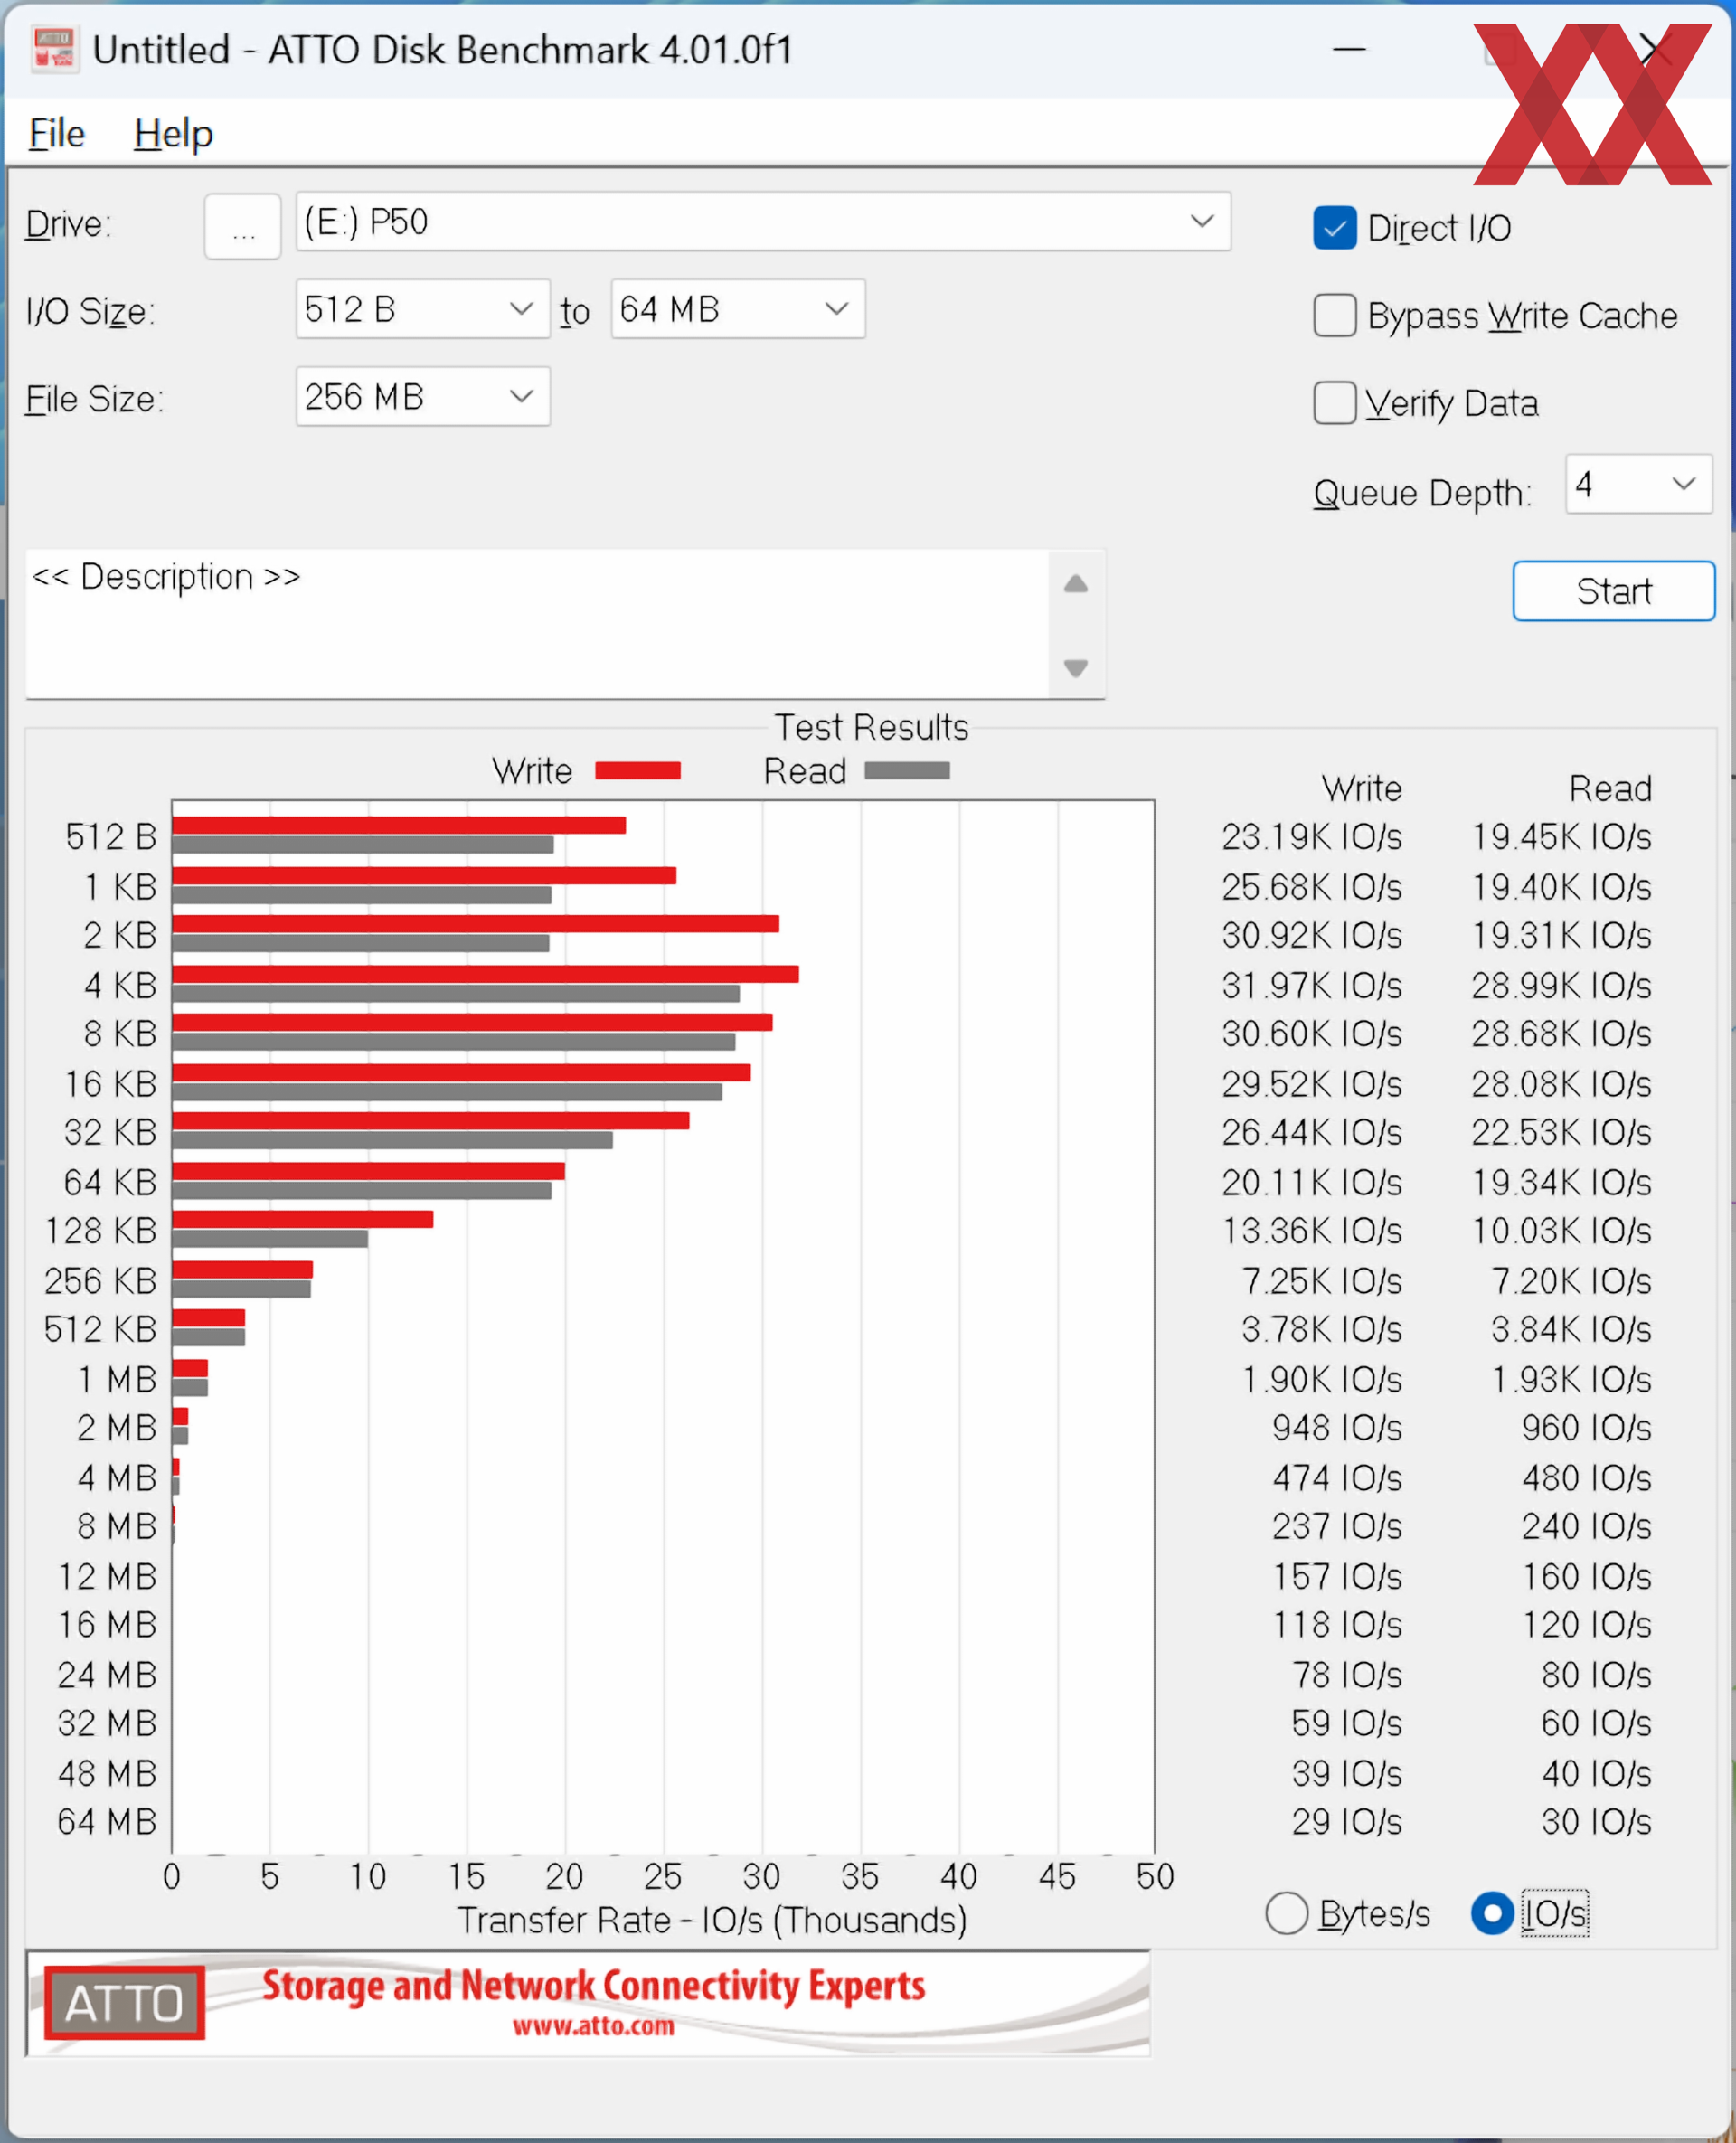The height and width of the screenshot is (2143, 1736).
Task: Click the drive browse '...' button
Action: pyautogui.click(x=243, y=227)
